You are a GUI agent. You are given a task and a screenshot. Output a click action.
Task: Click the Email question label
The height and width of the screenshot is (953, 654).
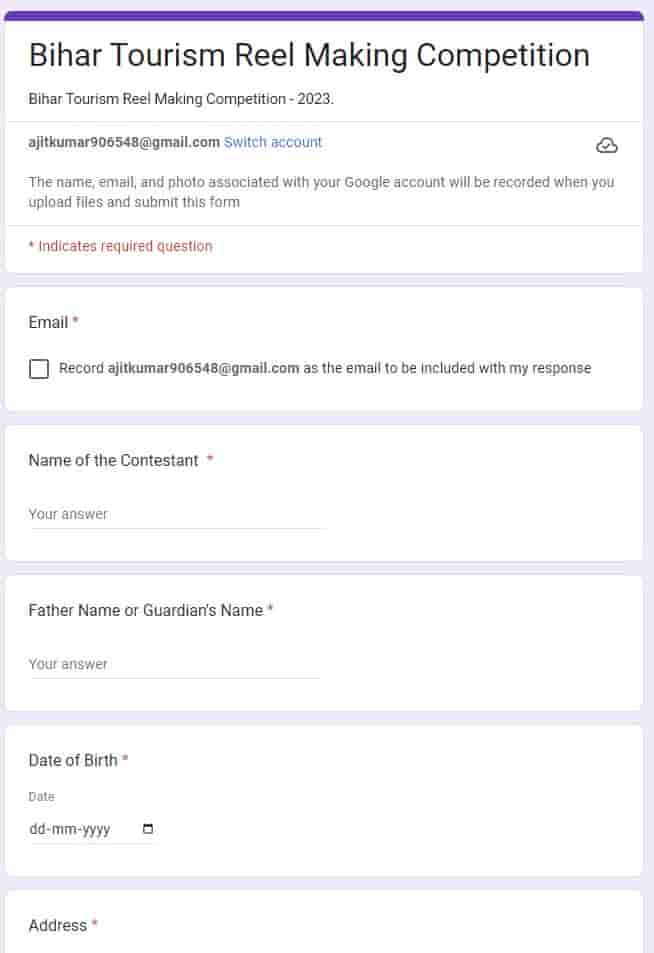pos(48,322)
